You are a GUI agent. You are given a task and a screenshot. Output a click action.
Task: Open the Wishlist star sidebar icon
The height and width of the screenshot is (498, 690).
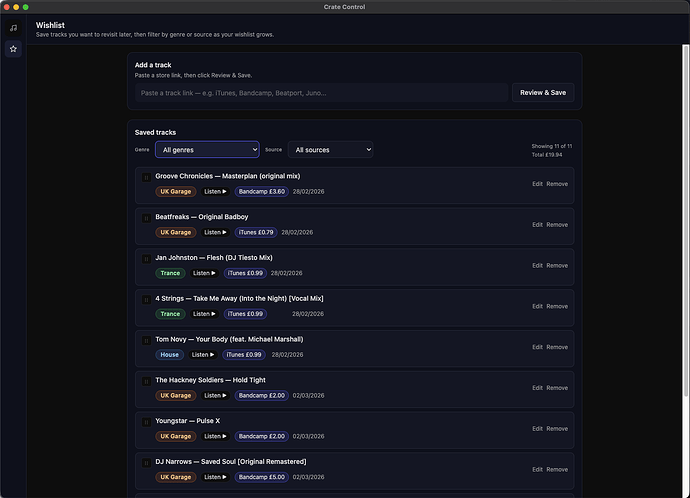pos(13,49)
